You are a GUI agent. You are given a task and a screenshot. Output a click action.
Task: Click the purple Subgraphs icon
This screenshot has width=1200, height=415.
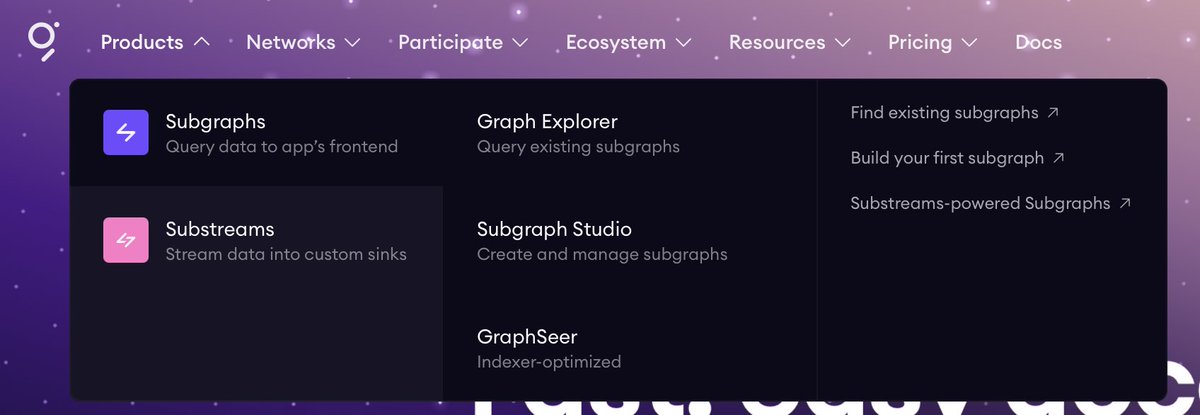(126, 133)
